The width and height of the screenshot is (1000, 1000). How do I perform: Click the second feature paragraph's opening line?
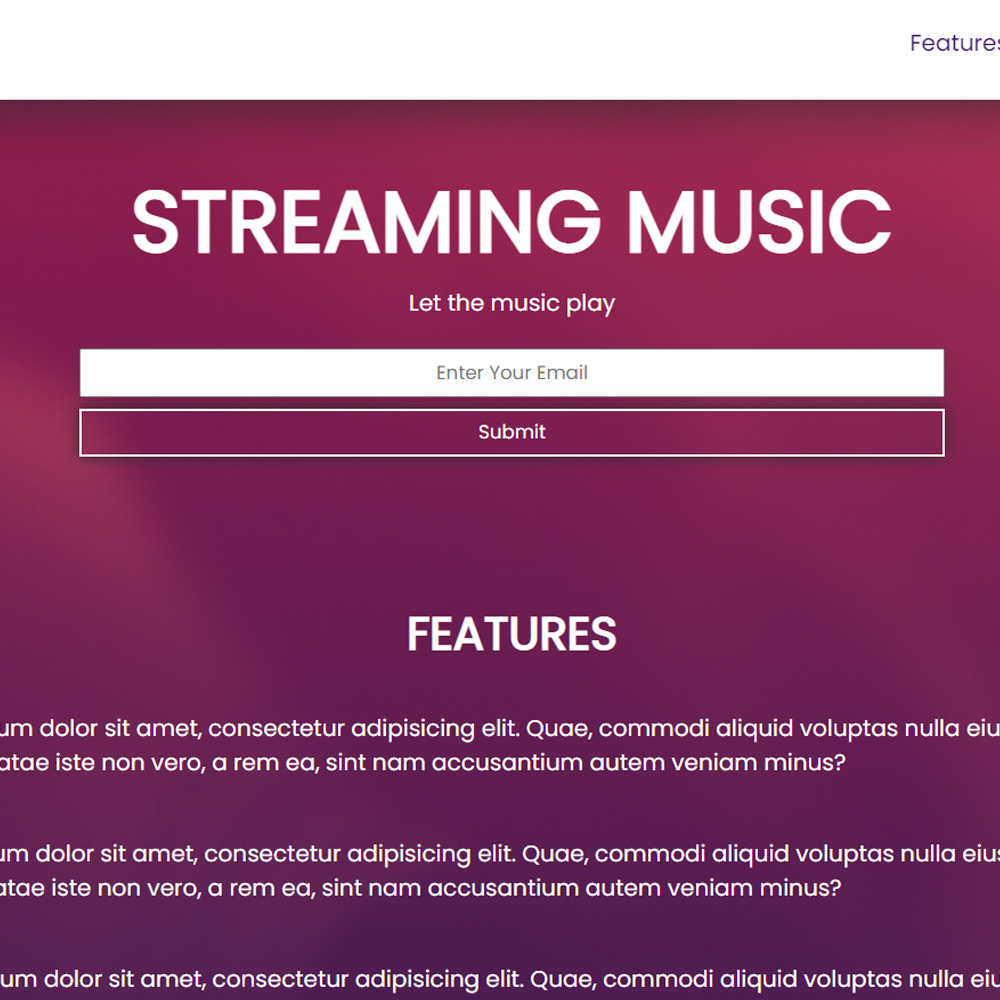tap(500, 854)
